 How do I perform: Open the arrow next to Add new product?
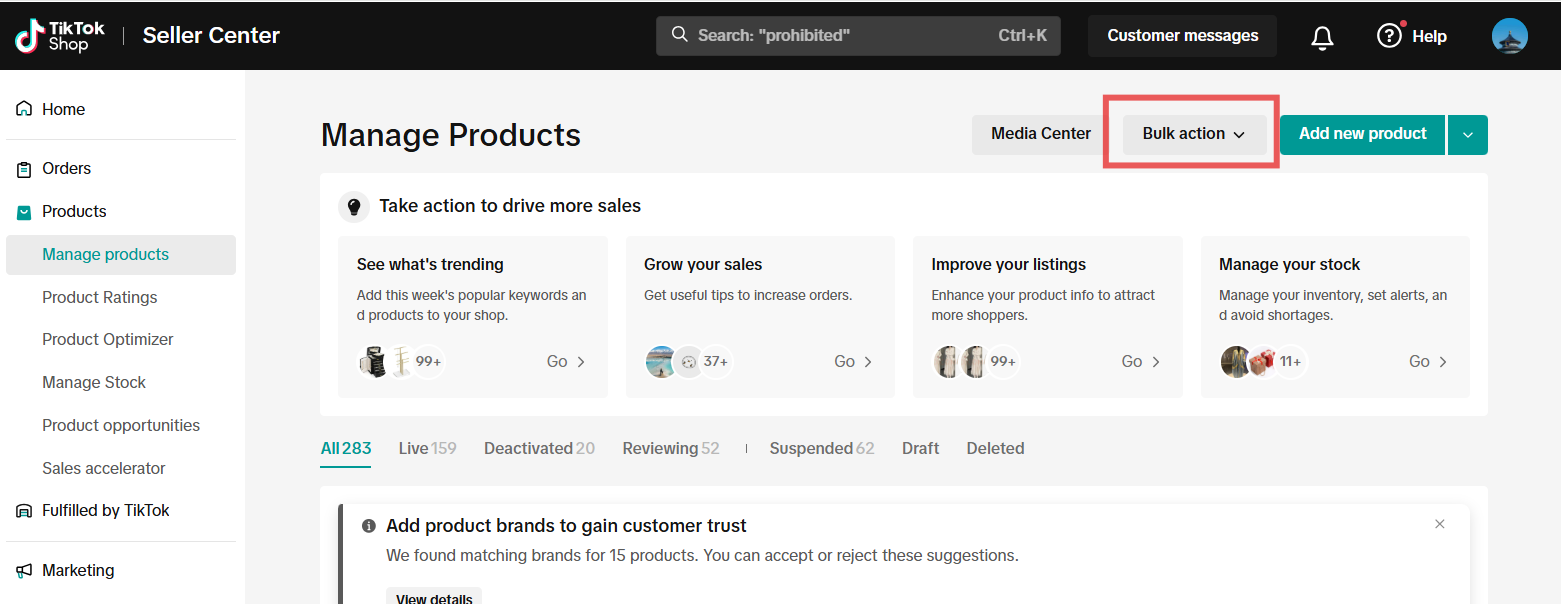(1467, 135)
